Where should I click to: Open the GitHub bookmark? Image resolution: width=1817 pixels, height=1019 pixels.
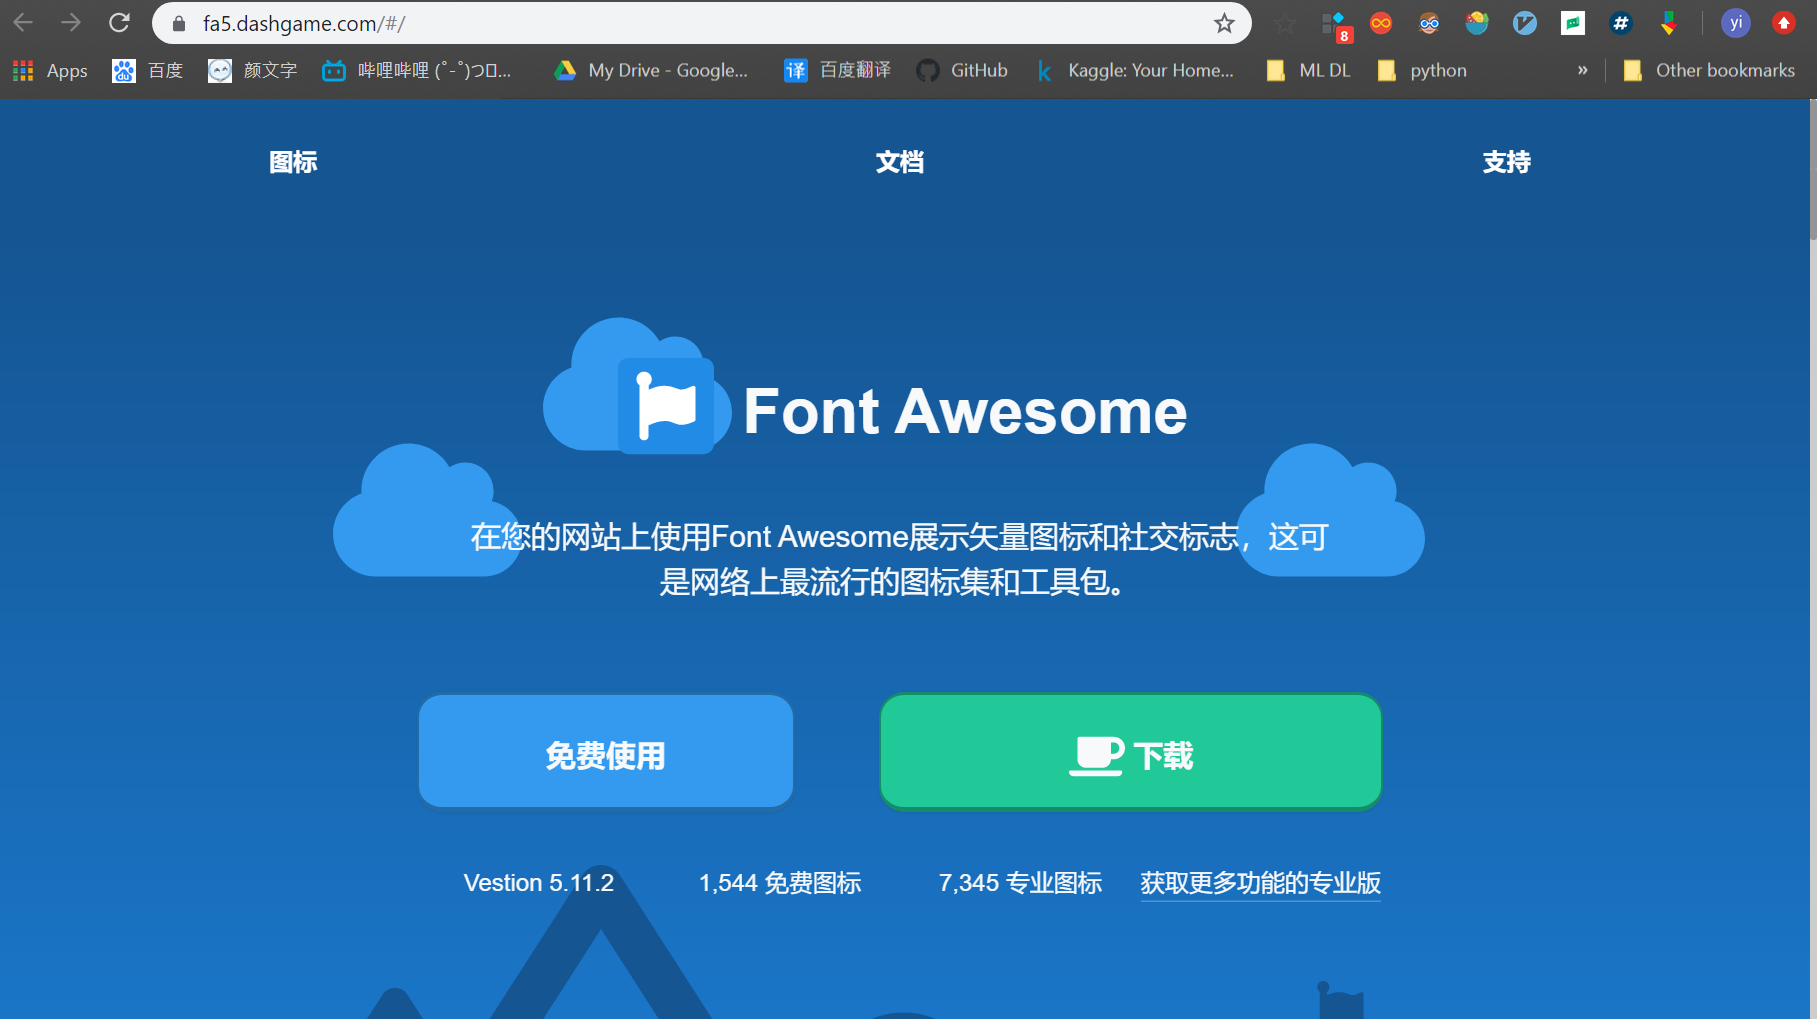(x=962, y=70)
